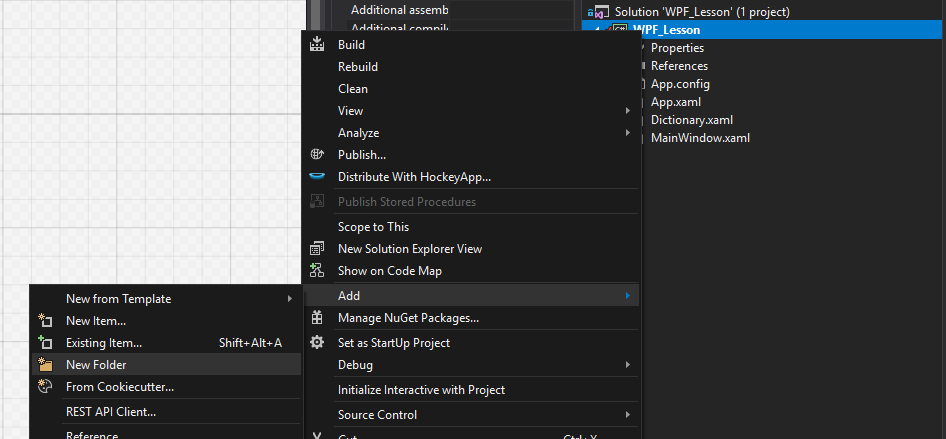Image resolution: width=946 pixels, height=439 pixels.
Task: Click the Show on Code Map icon
Action: click(317, 270)
